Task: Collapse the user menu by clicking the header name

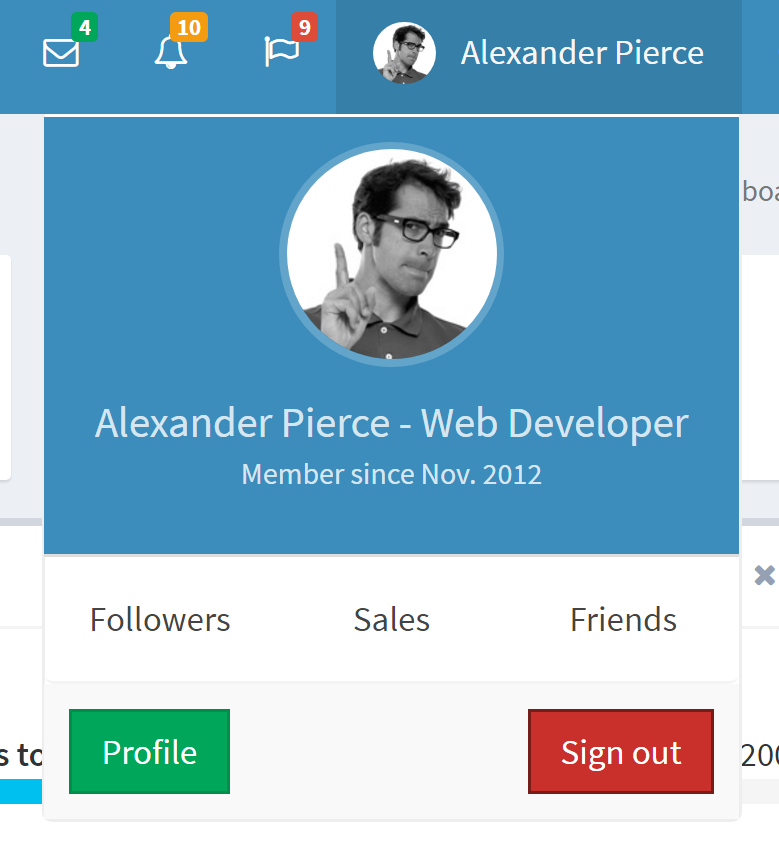Action: (x=581, y=53)
